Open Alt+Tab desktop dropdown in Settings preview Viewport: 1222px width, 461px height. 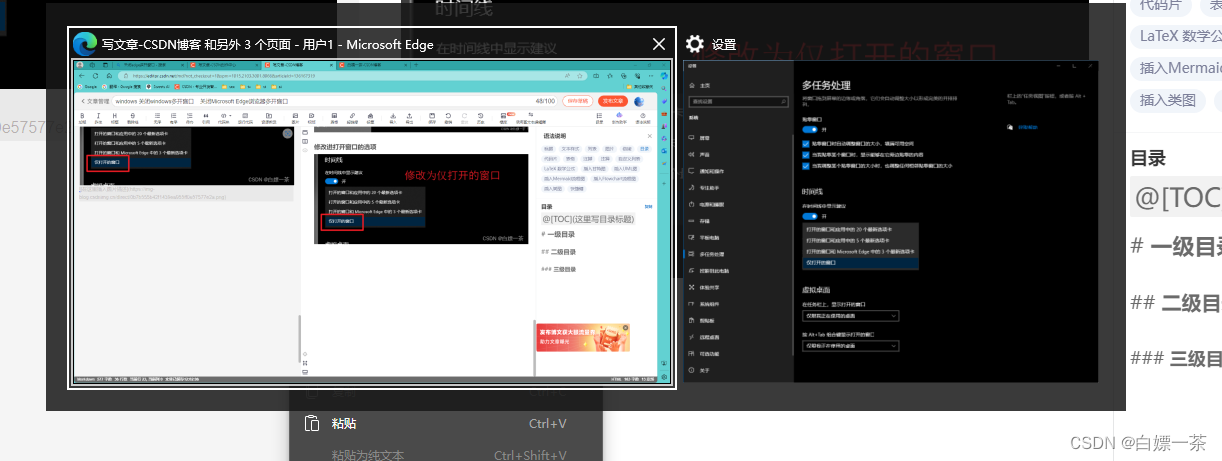[x=850, y=346]
